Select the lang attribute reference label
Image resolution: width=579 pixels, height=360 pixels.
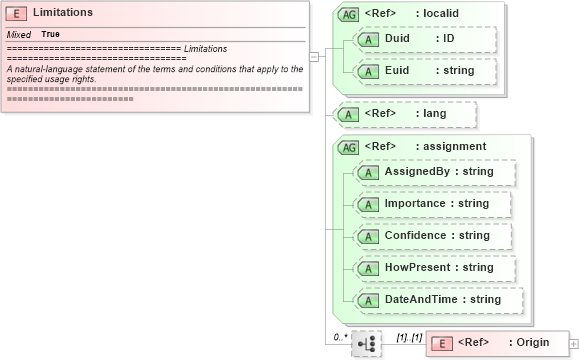pos(405,113)
